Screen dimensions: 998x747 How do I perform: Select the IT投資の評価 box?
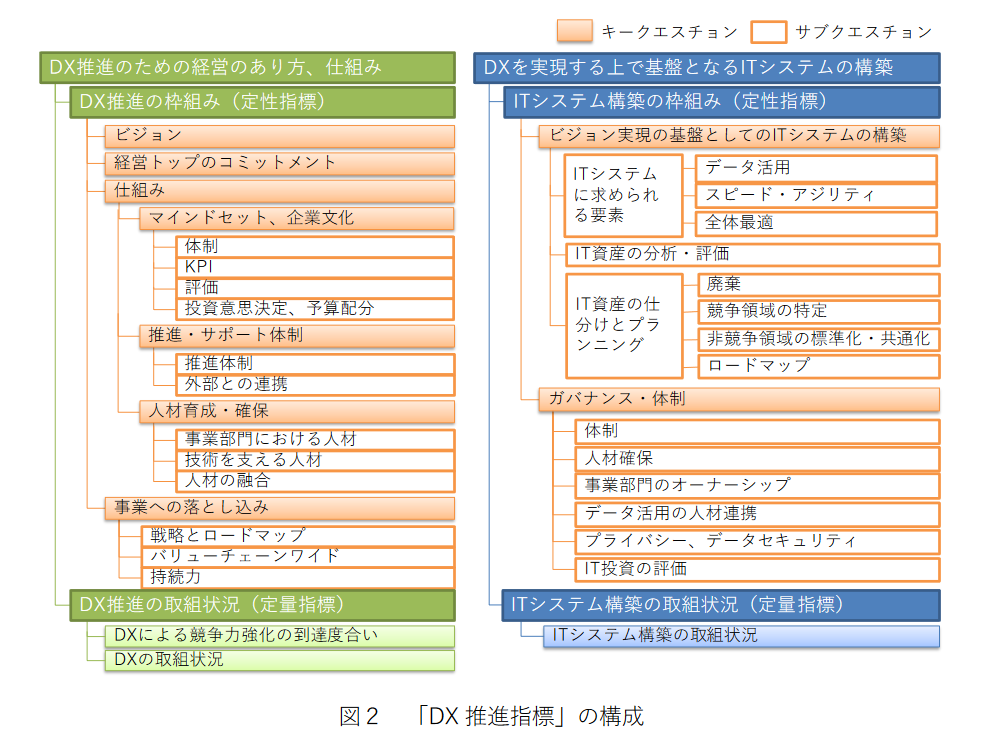pos(758,569)
